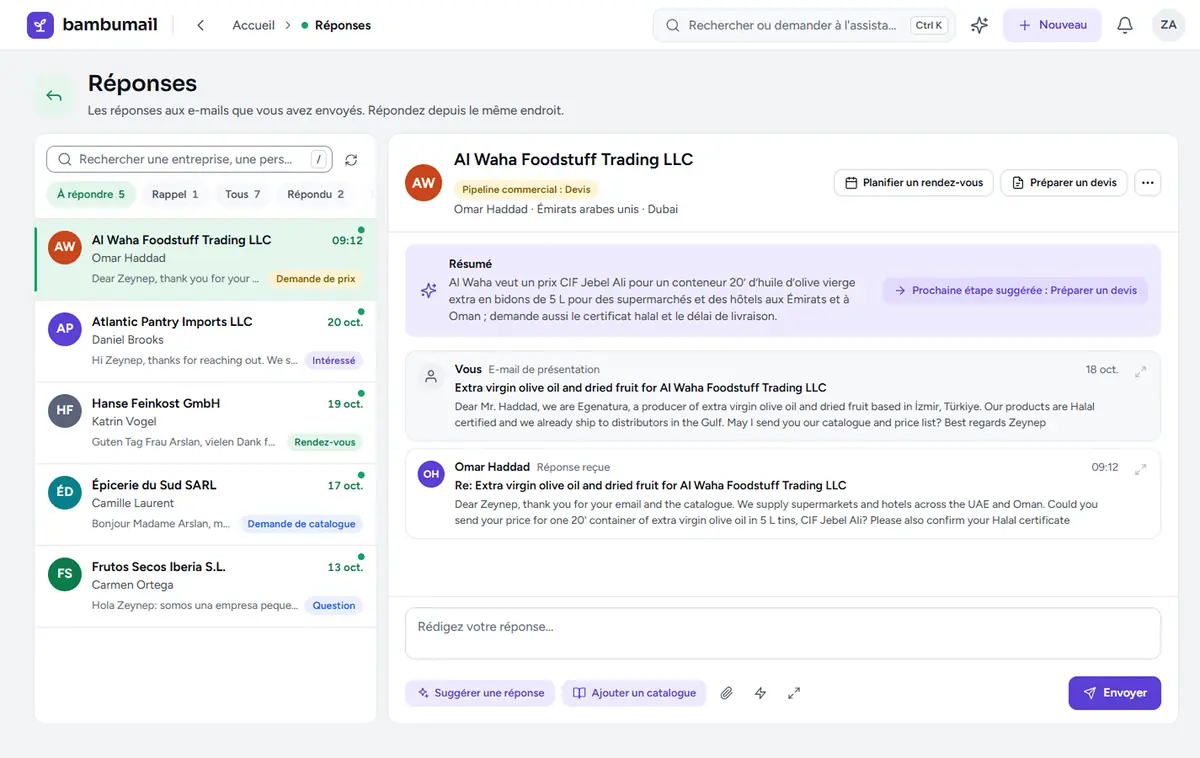
Task: Click the AP avatar for Atlantic Pantry Imports
Action: (65, 328)
